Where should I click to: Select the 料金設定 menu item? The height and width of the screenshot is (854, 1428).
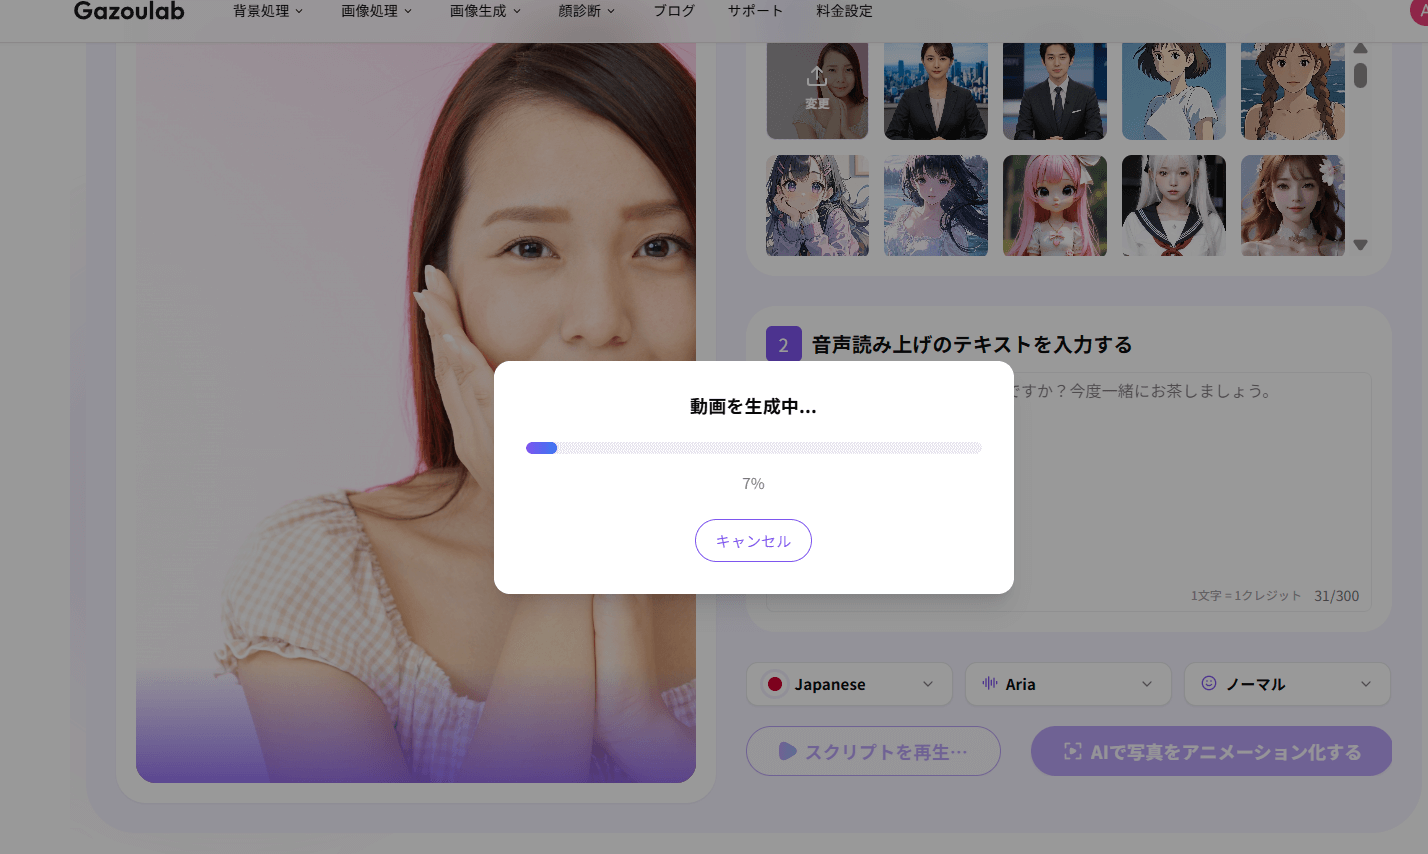click(x=845, y=11)
